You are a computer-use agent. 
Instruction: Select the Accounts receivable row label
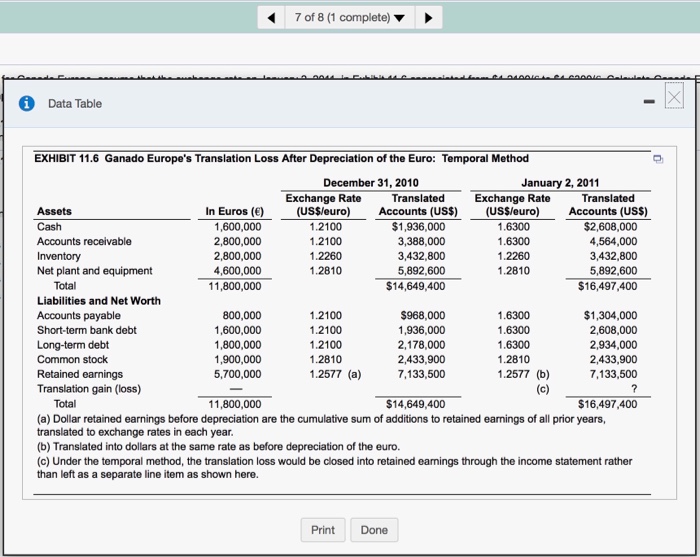click(84, 241)
